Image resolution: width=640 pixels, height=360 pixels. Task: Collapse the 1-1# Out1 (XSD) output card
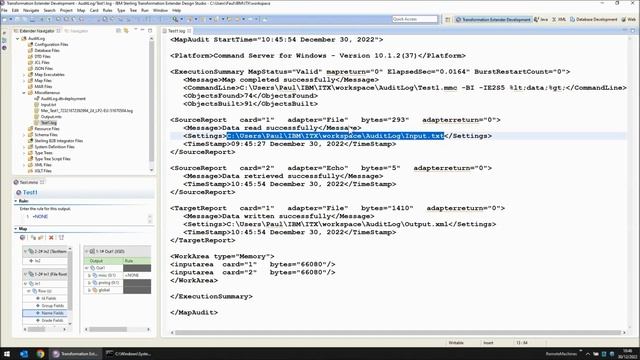pos(87,251)
